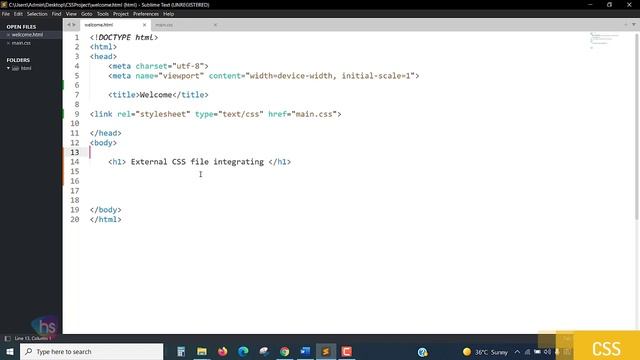Click the link rel stylesheet line
Viewport: 640px width, 360px height.
216,114
